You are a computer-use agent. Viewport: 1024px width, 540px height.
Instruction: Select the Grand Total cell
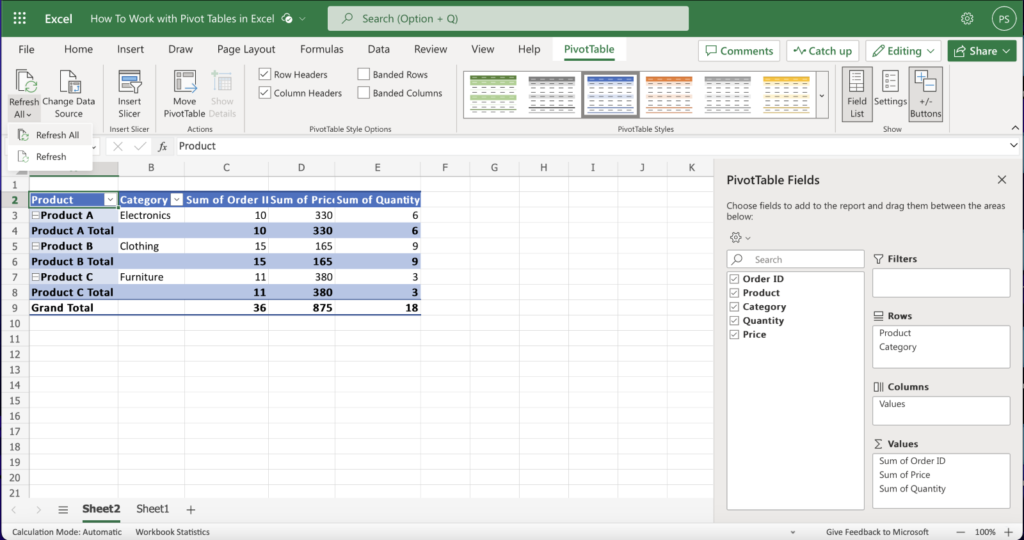(74, 308)
